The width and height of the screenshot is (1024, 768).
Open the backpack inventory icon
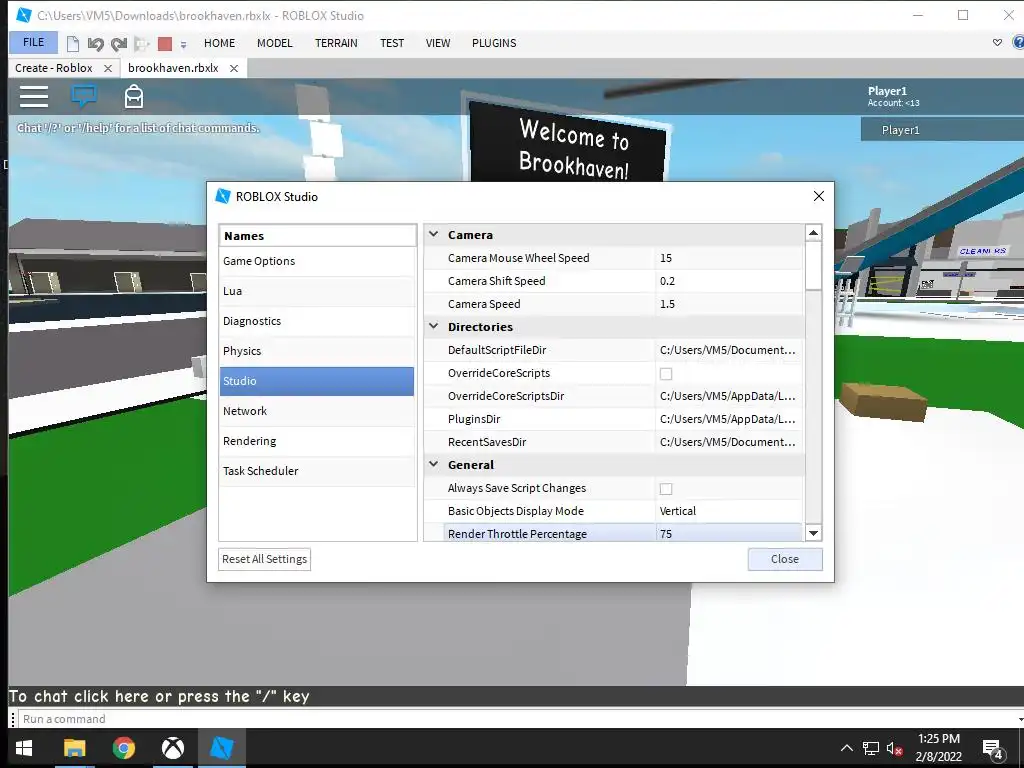pyautogui.click(x=134, y=96)
